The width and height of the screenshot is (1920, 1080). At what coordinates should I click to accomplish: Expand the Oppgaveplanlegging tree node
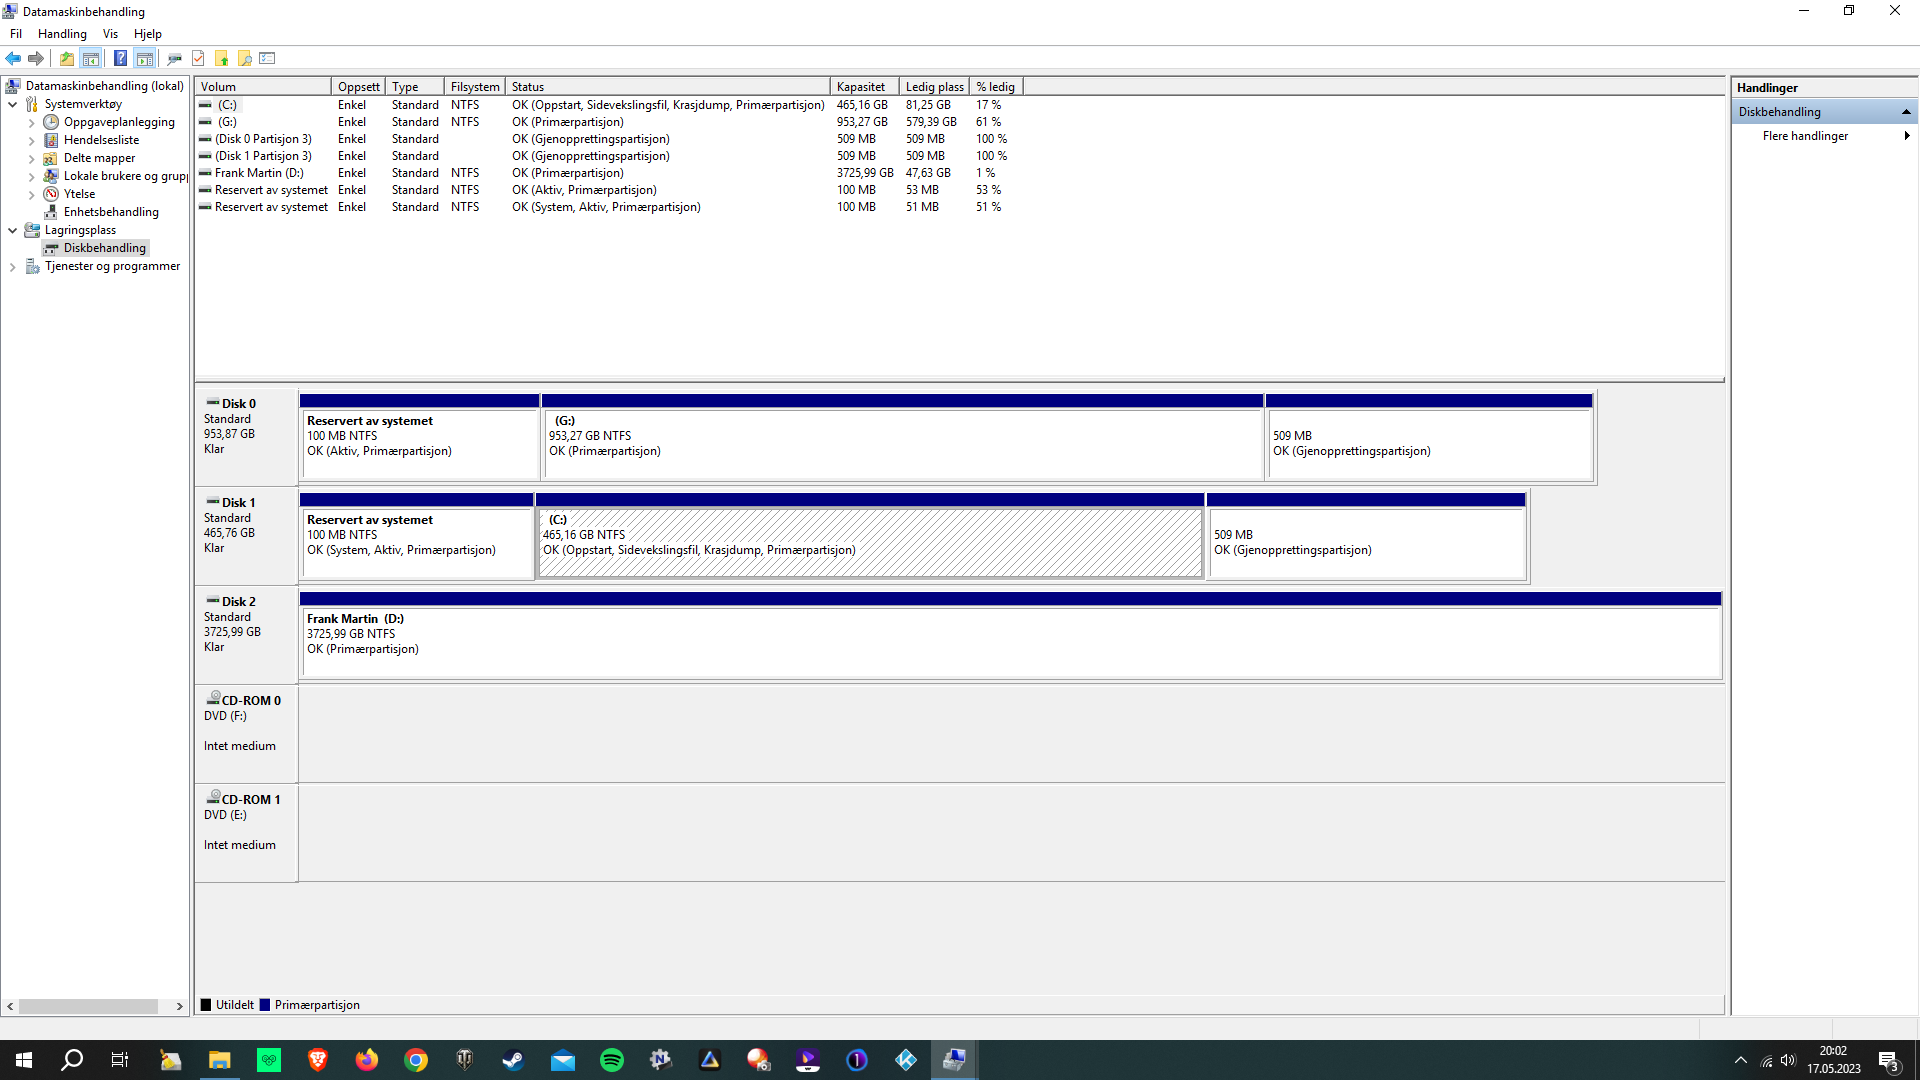click(x=31, y=123)
